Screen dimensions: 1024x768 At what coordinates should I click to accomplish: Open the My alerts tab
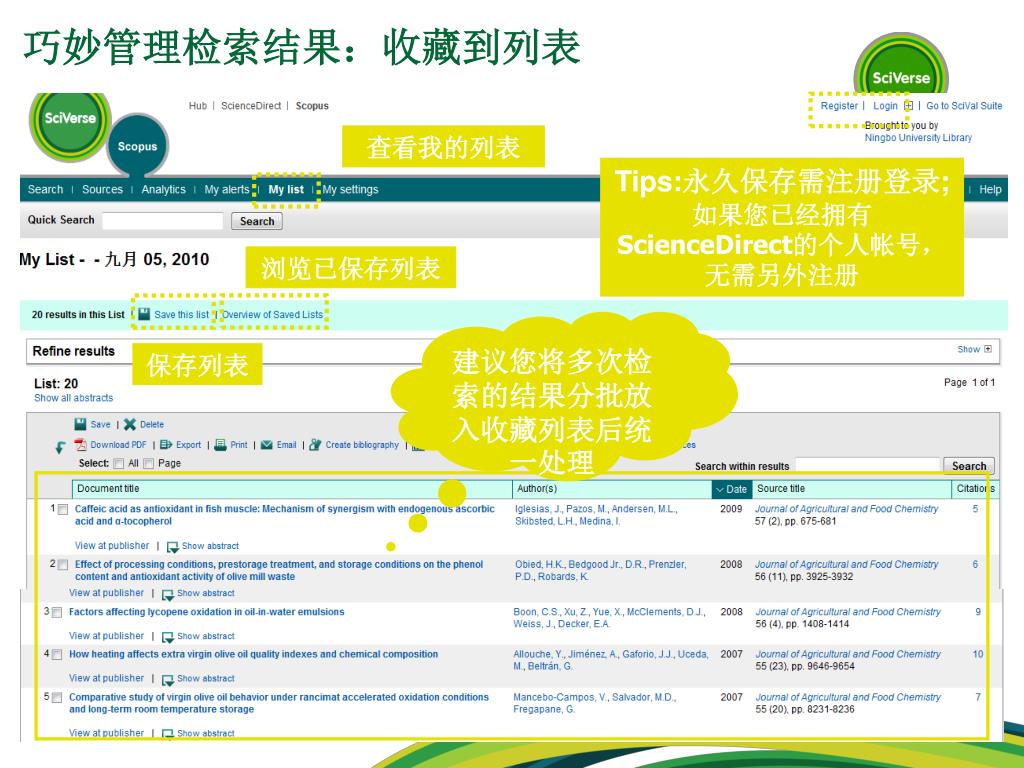point(227,189)
